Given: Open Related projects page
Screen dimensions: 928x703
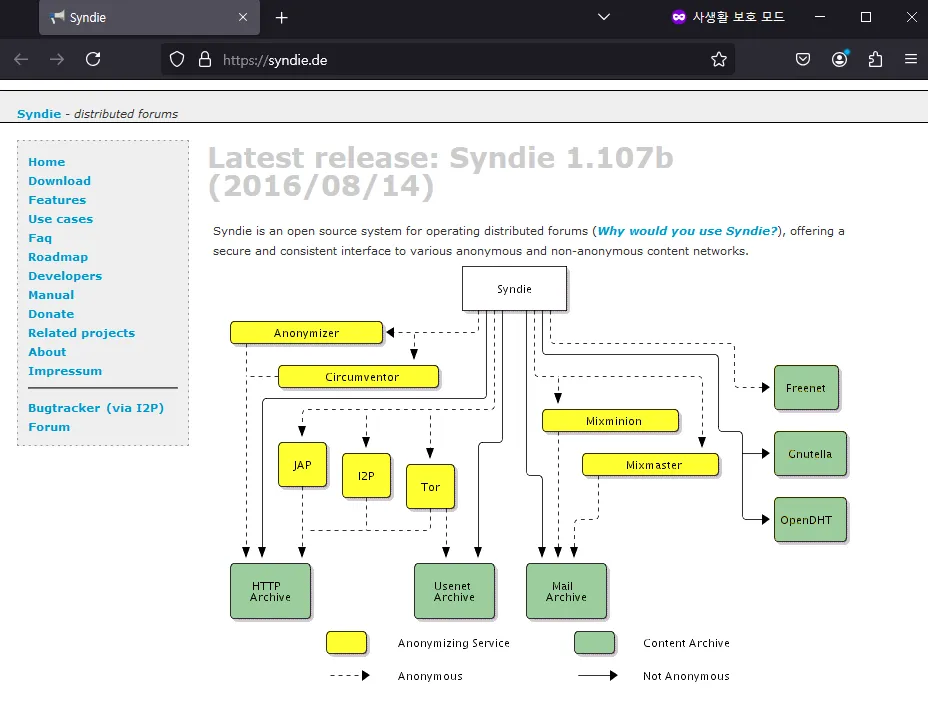Looking at the screenshot, I should pyautogui.click(x=82, y=333).
